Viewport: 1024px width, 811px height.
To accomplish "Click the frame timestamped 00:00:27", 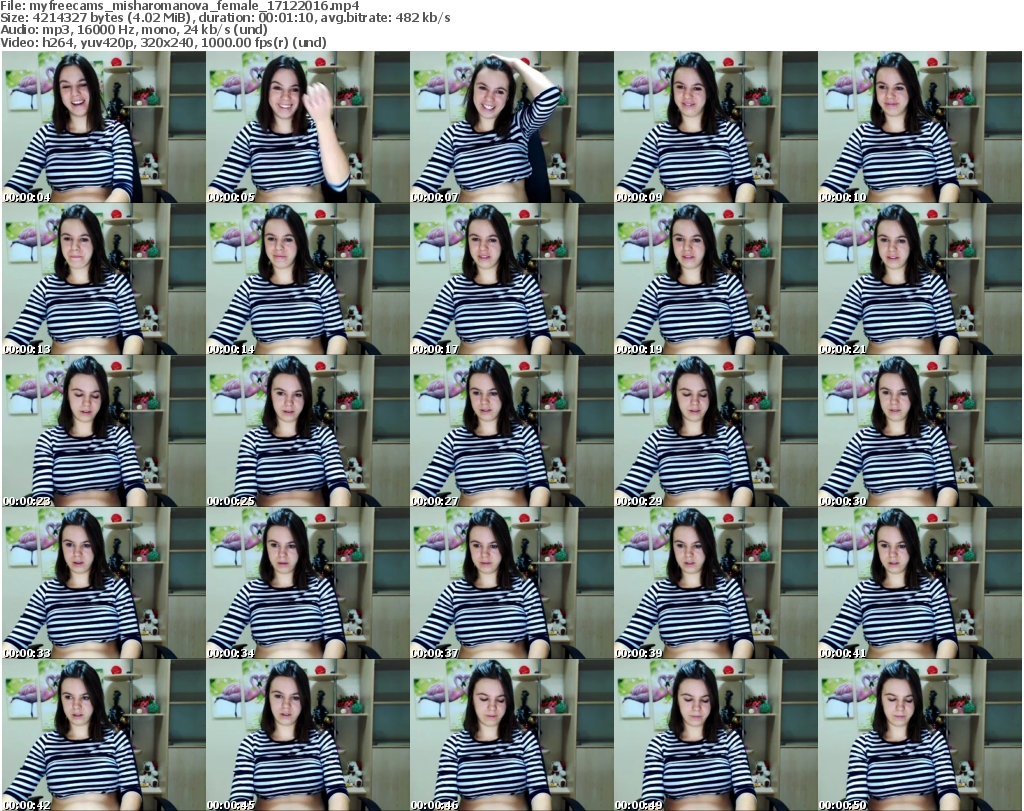I will [511, 431].
